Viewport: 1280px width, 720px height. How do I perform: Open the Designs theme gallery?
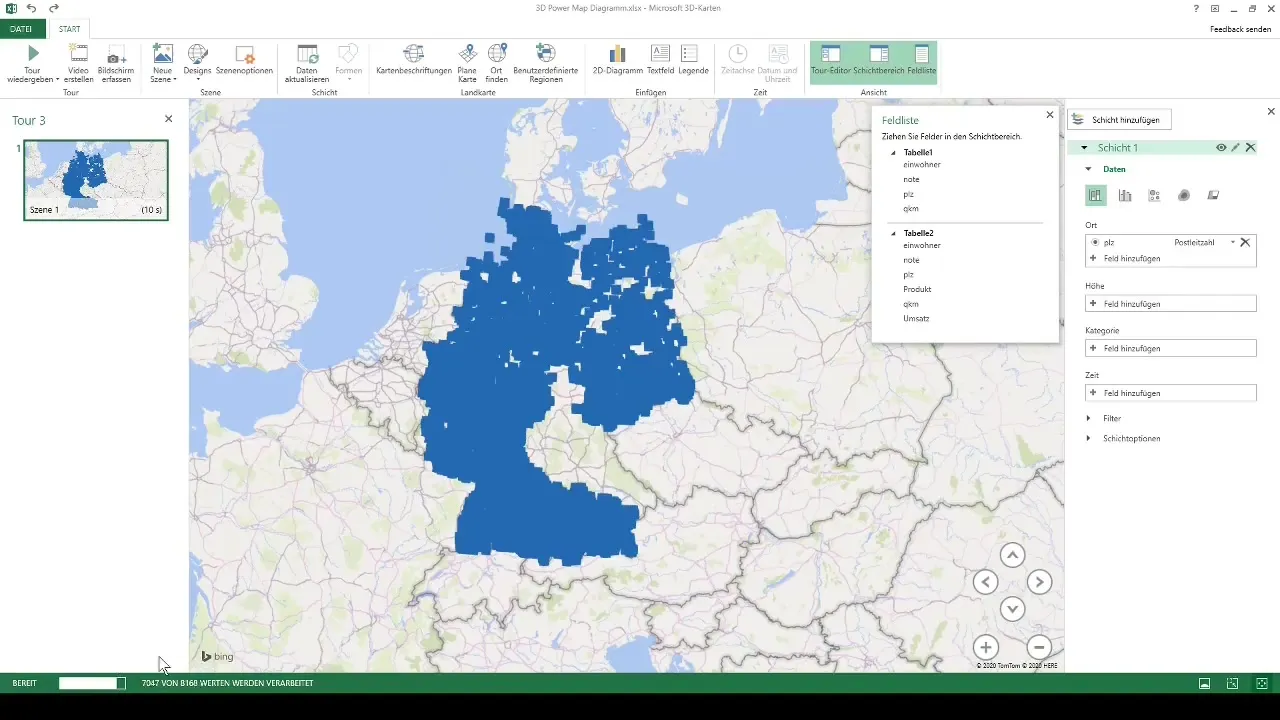pos(198,63)
